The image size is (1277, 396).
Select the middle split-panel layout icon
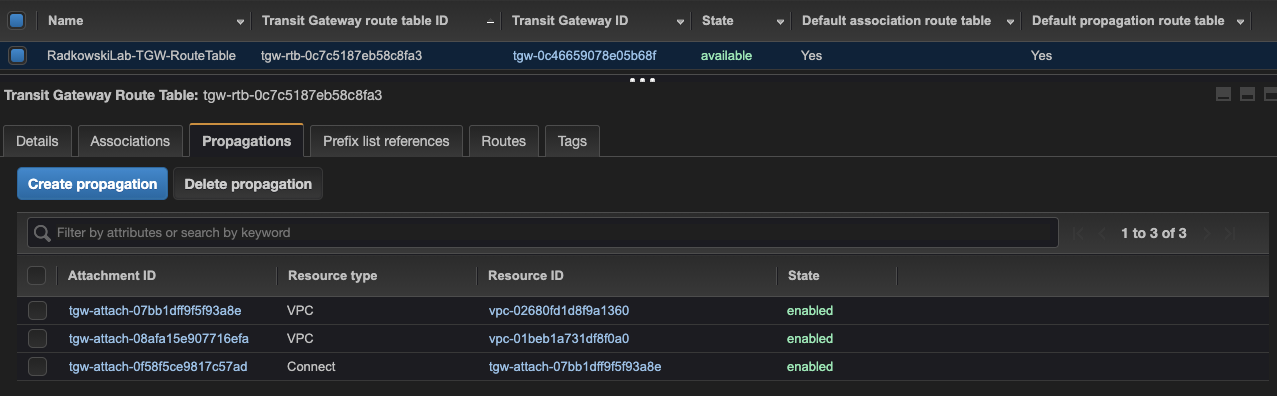tap(1247, 94)
